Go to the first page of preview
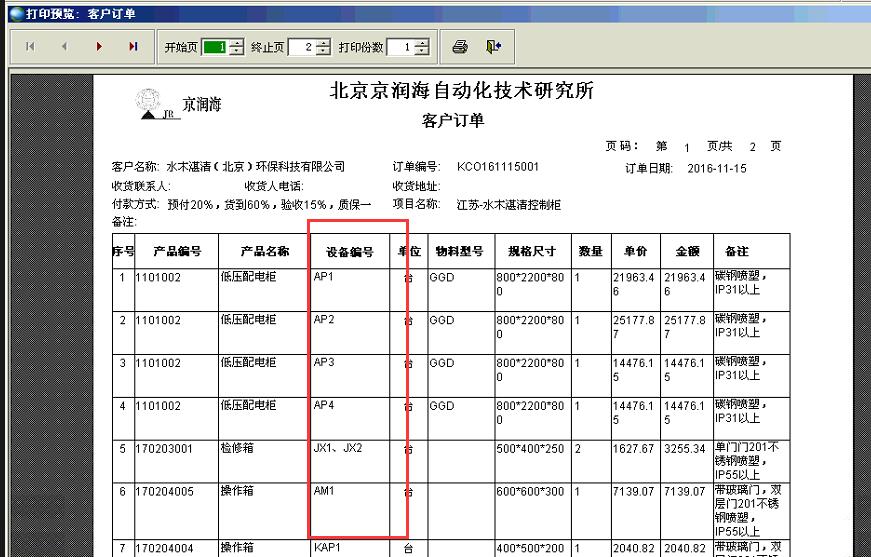The image size is (871, 557). pyautogui.click(x=30, y=47)
